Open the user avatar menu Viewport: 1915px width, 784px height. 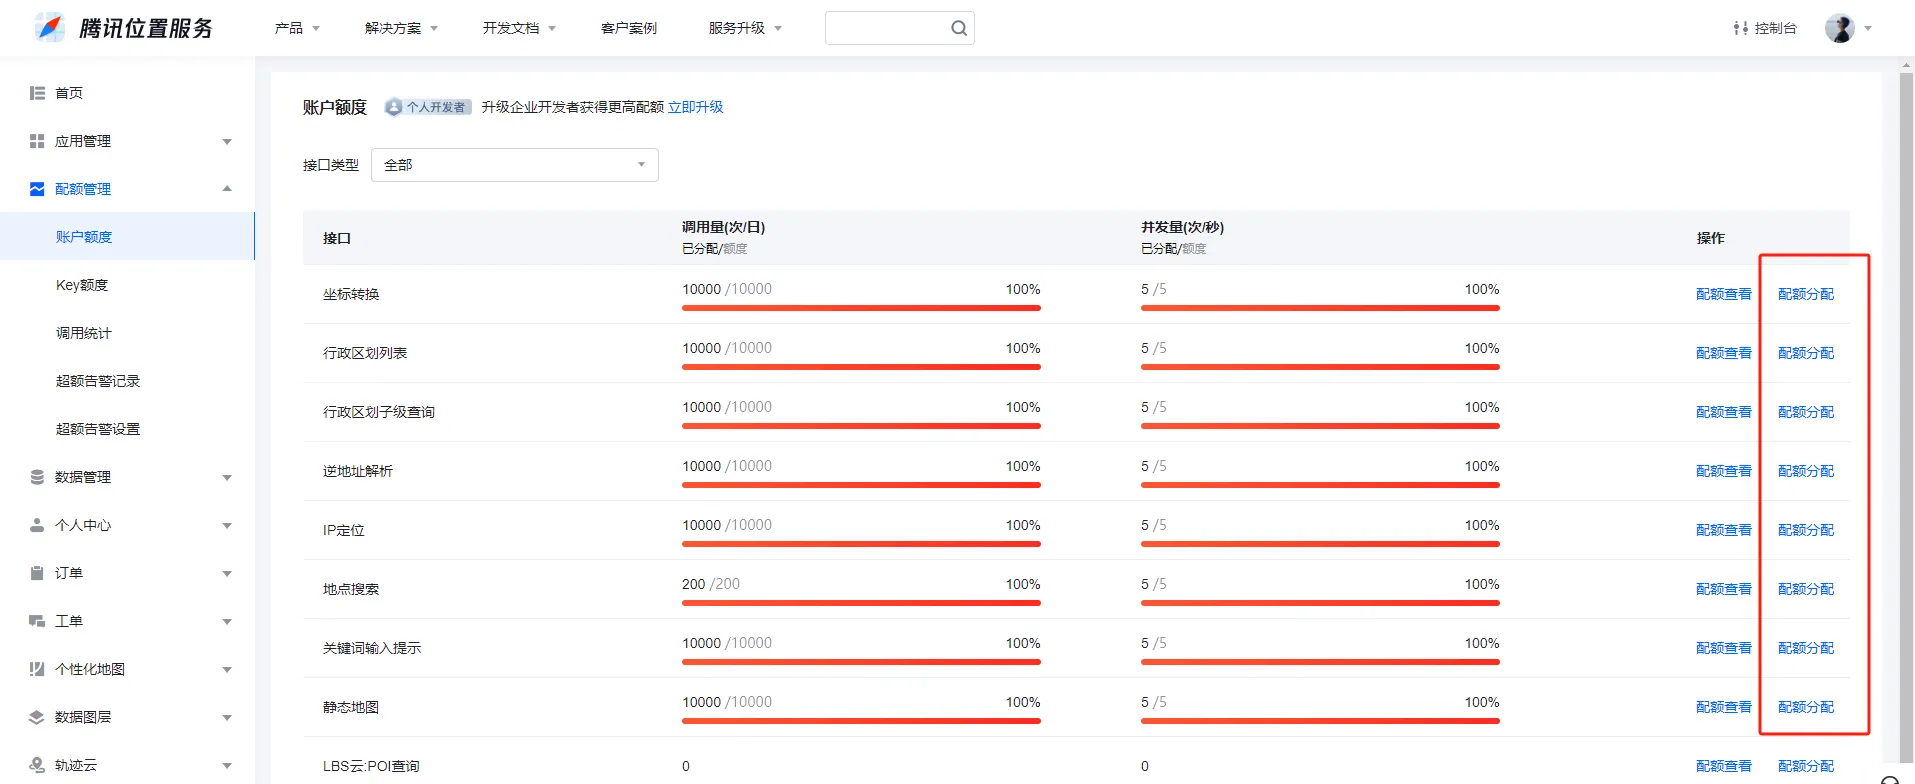point(1839,28)
